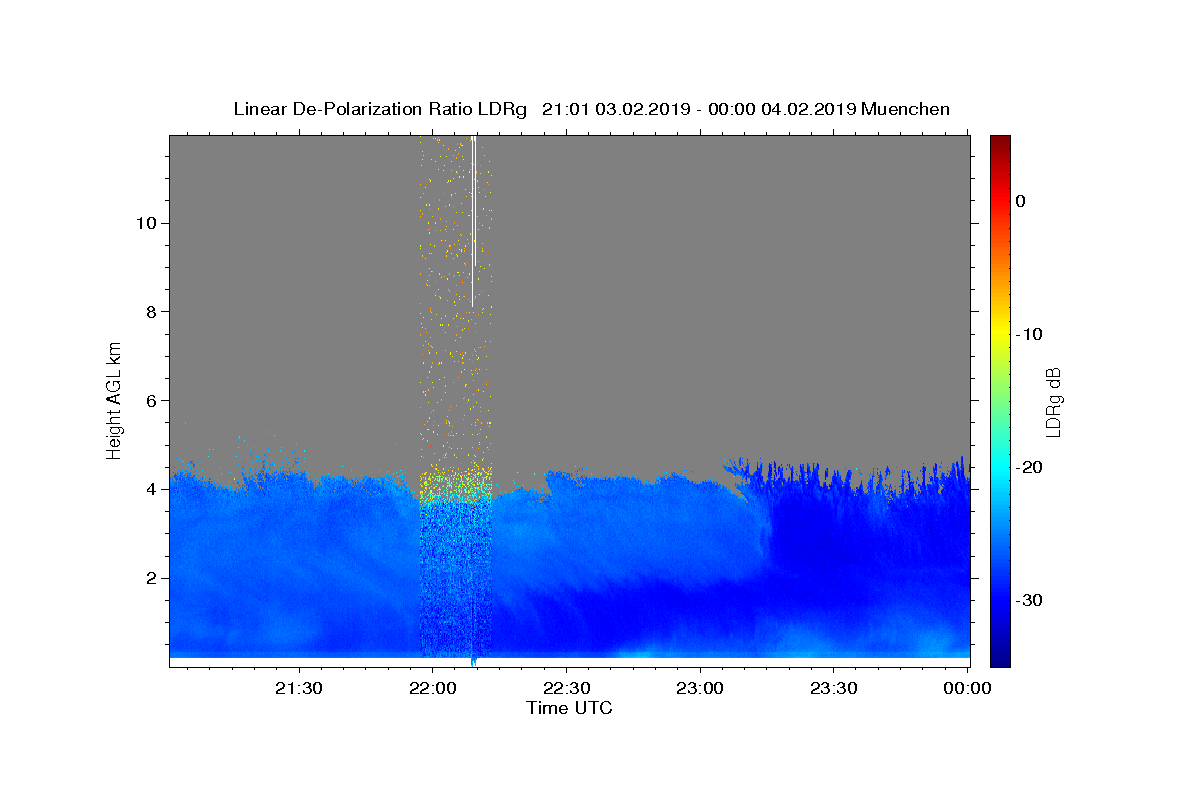Click the '21:30' time axis label
The height and width of the screenshot is (800, 1200).
point(299,688)
